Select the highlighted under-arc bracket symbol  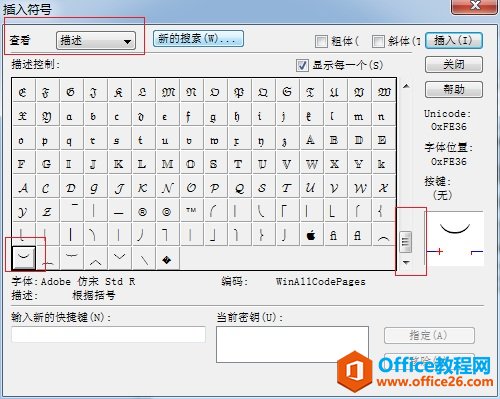click(x=23, y=258)
